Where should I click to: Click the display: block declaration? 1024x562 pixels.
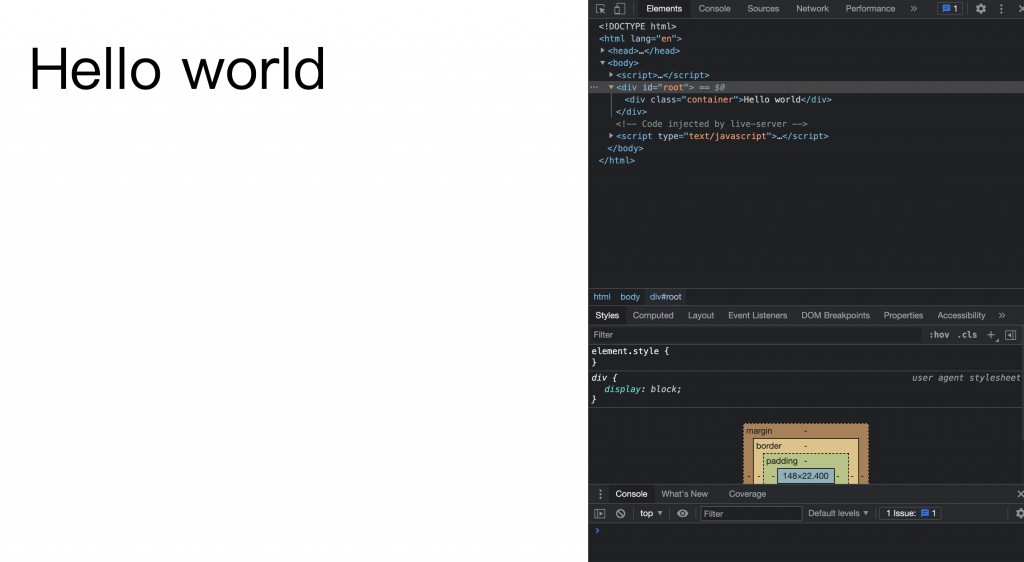click(643, 389)
